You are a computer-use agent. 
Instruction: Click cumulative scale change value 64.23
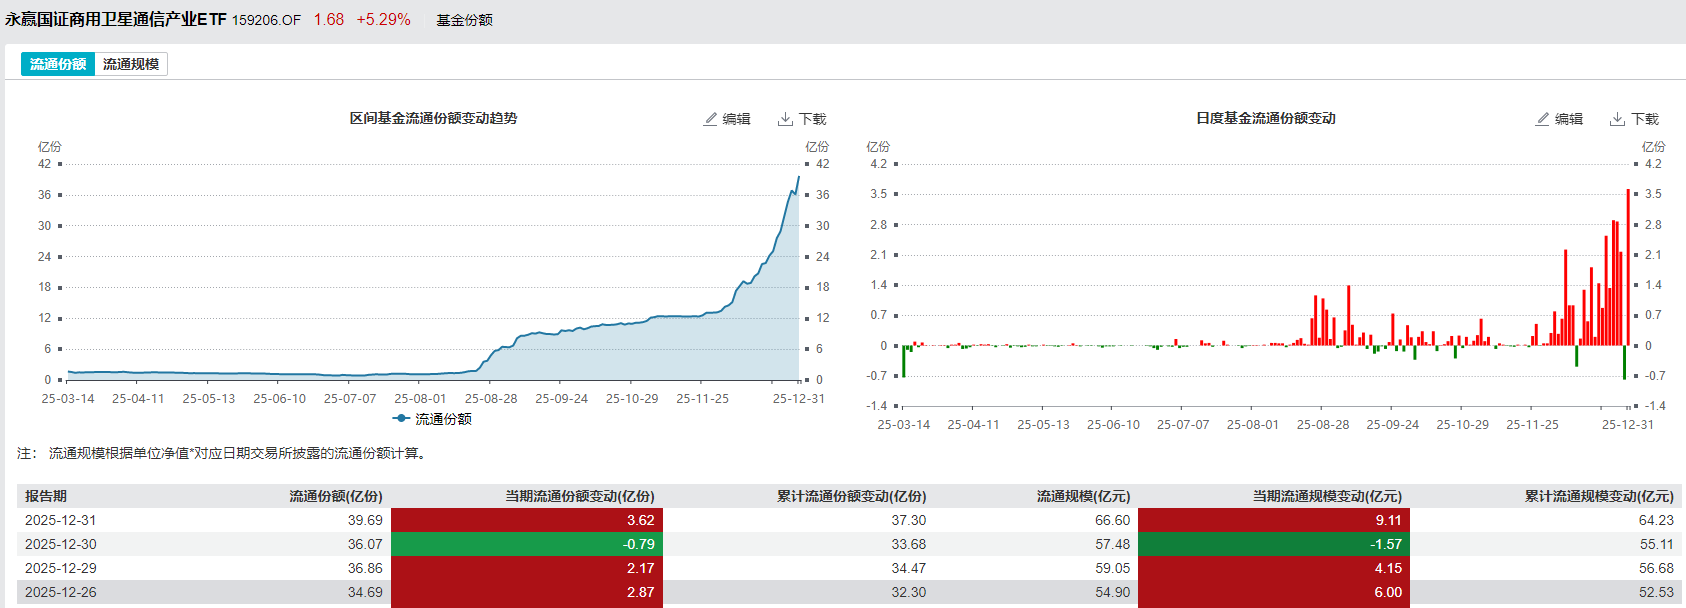[x=1656, y=520]
